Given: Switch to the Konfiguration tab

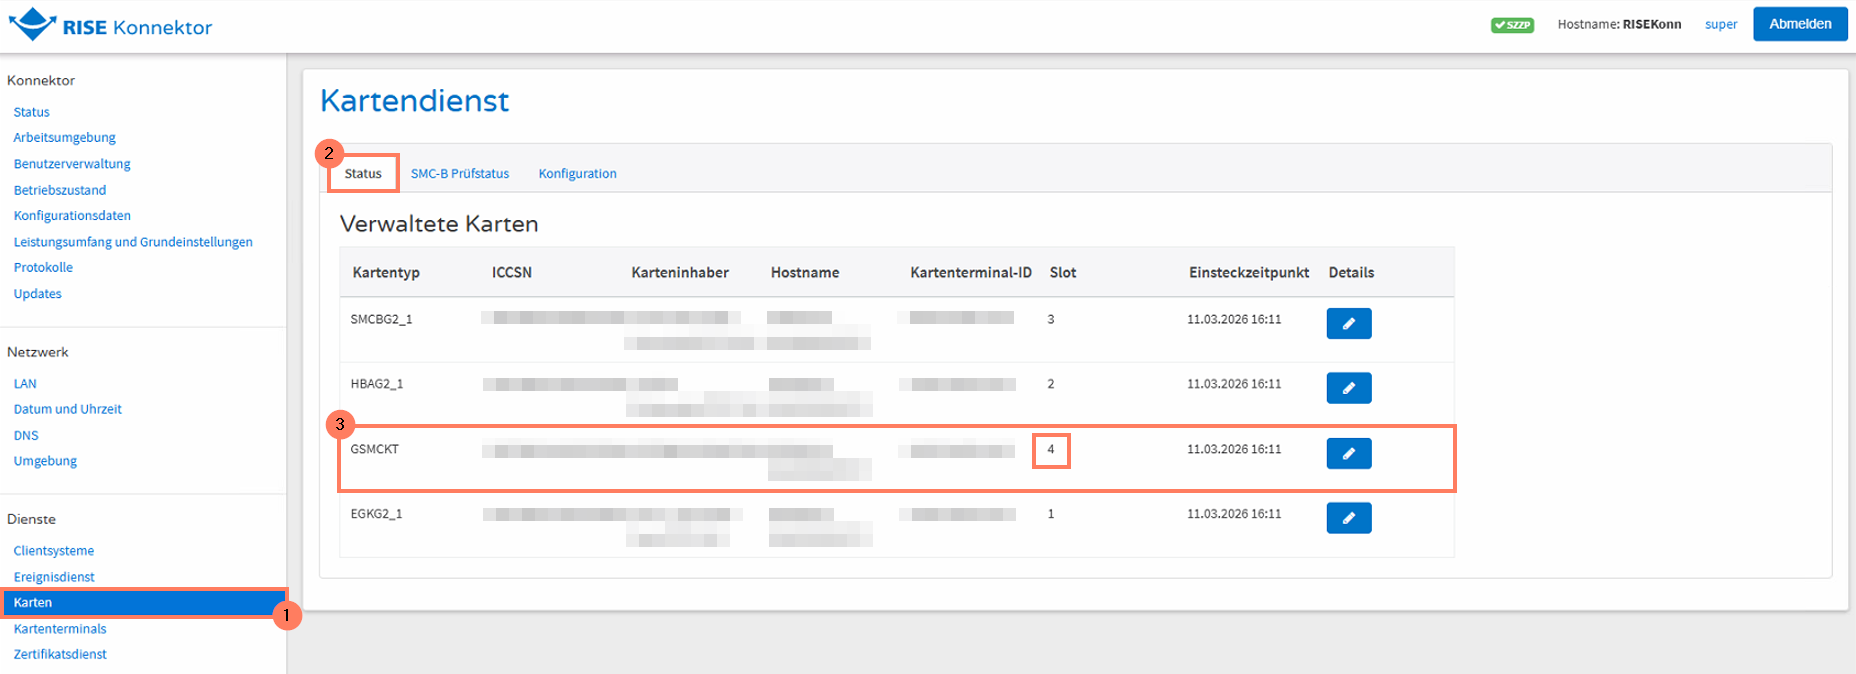Looking at the screenshot, I should (x=577, y=174).
